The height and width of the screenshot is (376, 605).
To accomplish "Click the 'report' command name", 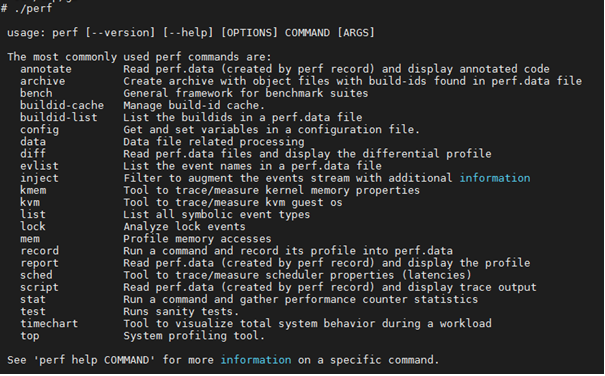I will tap(39, 263).
